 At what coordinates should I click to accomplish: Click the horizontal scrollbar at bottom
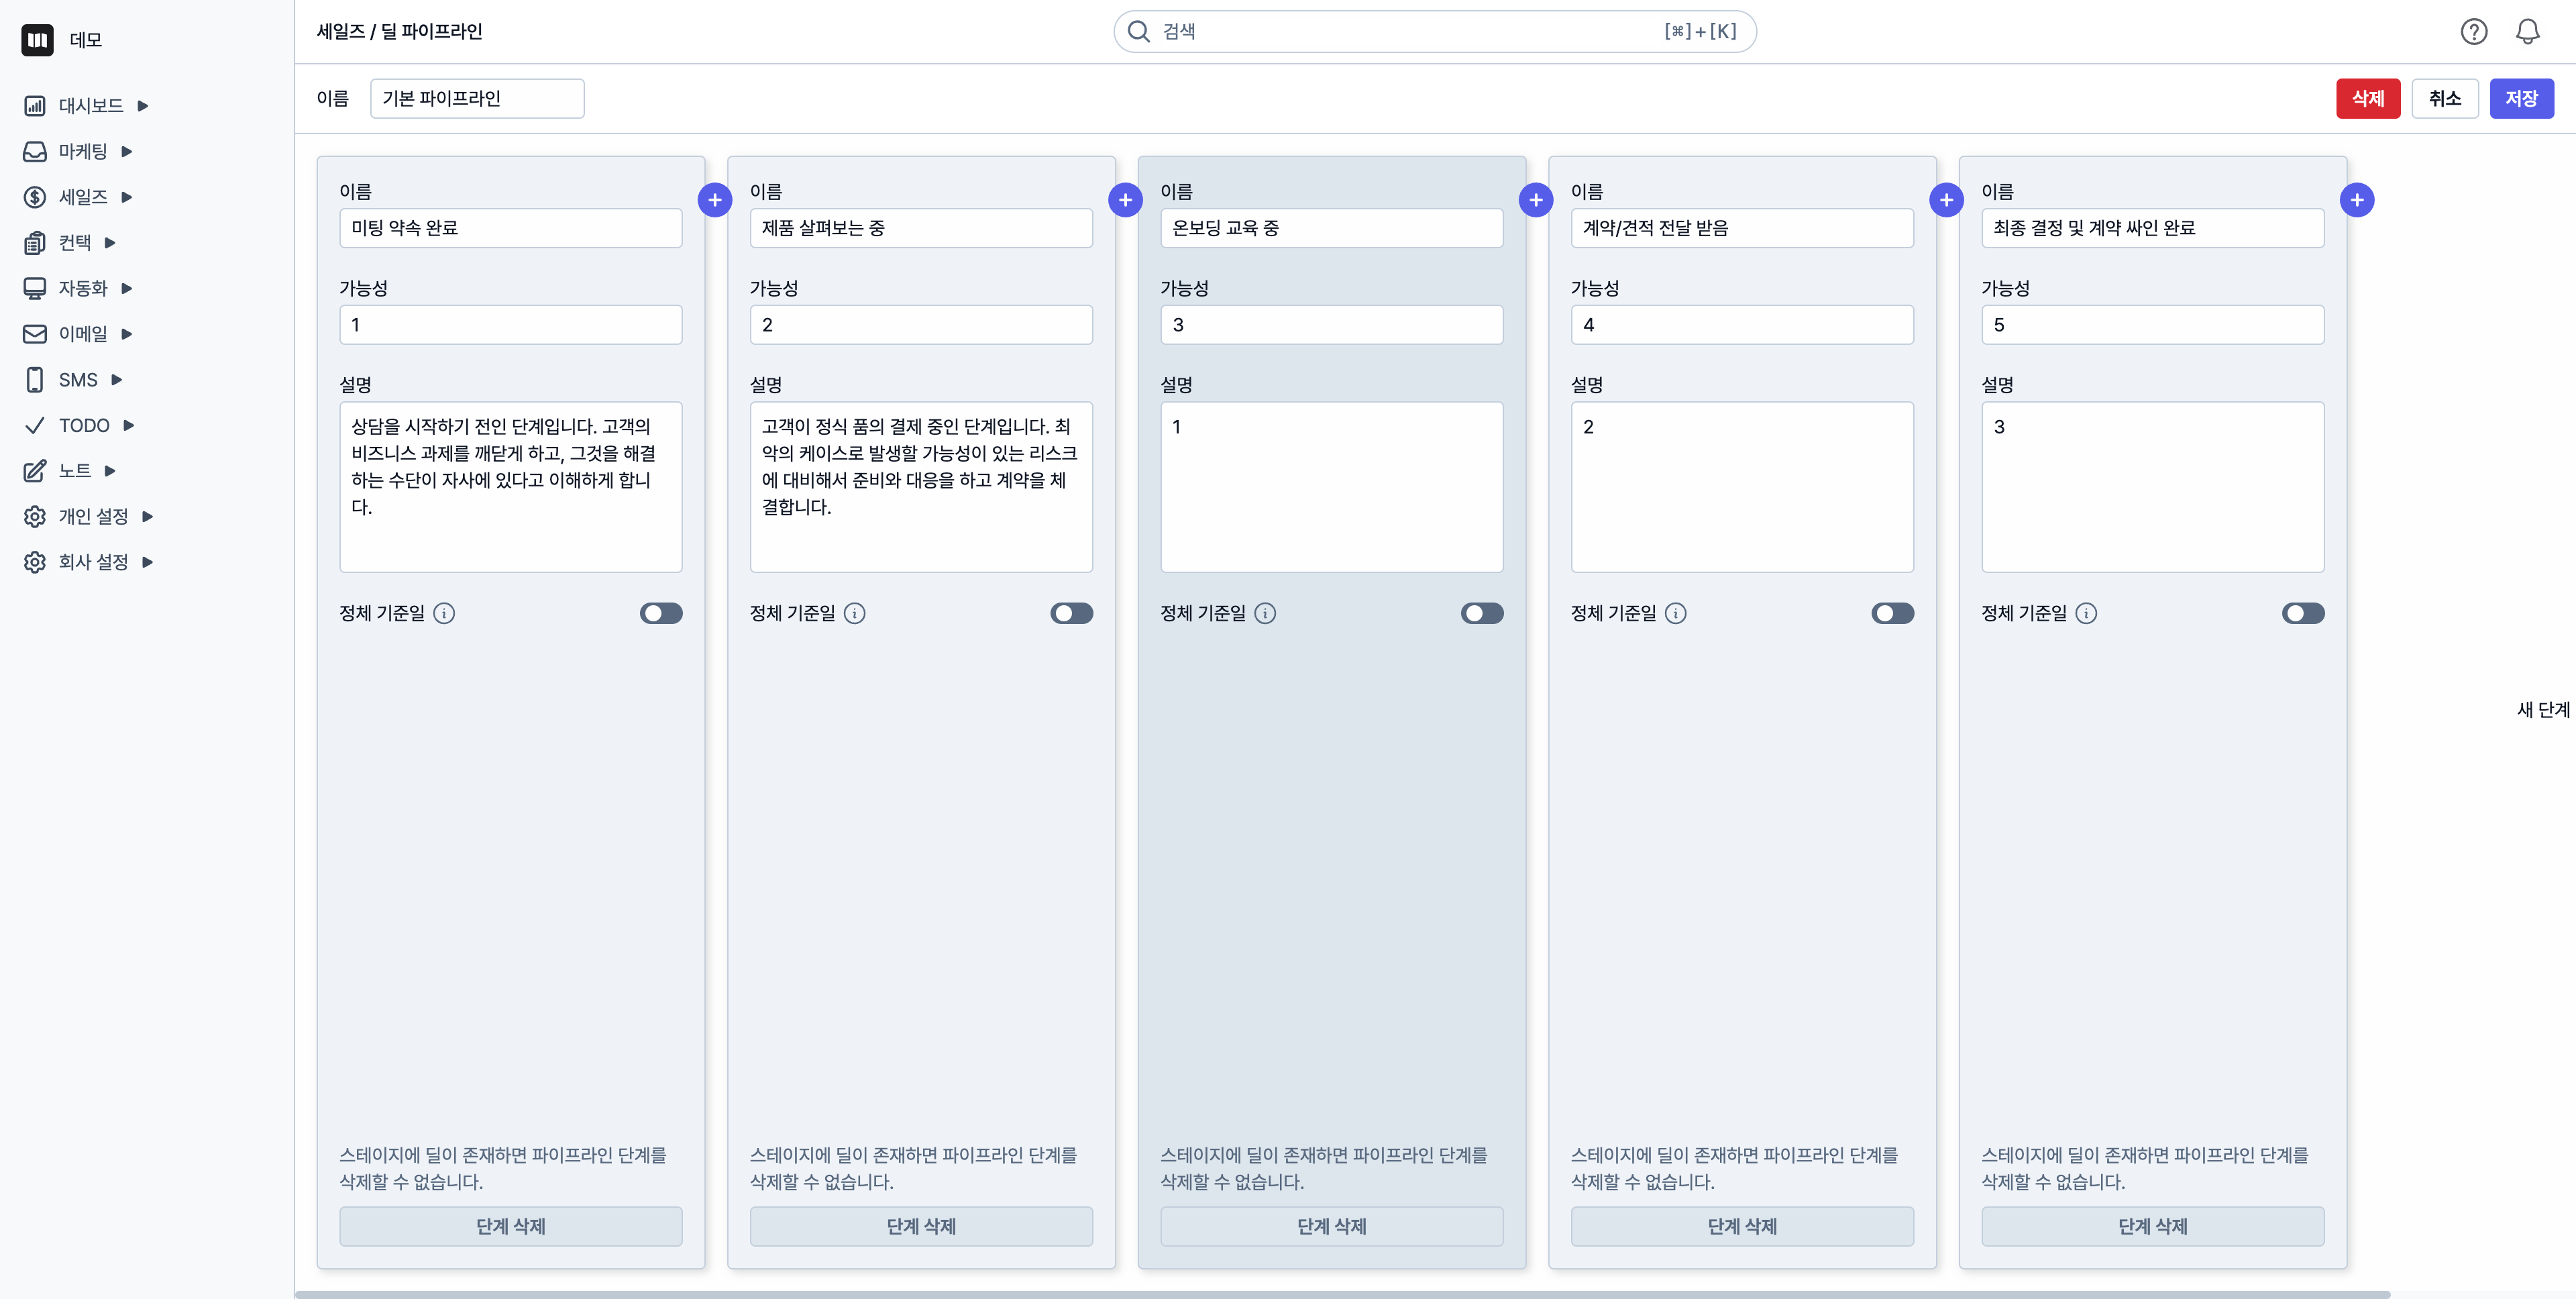pos(1342,1295)
